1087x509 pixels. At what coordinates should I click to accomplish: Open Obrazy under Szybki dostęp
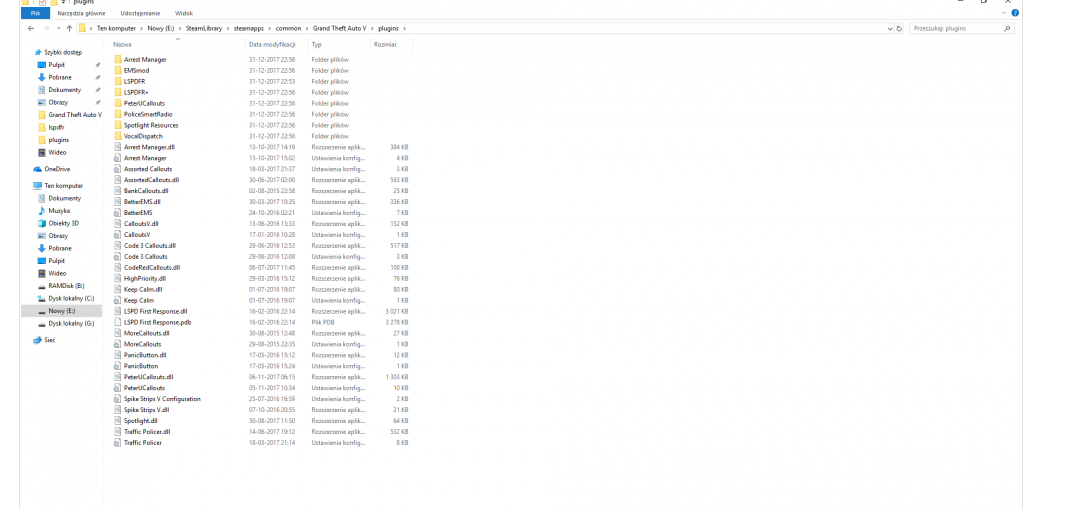pyautogui.click(x=58, y=102)
